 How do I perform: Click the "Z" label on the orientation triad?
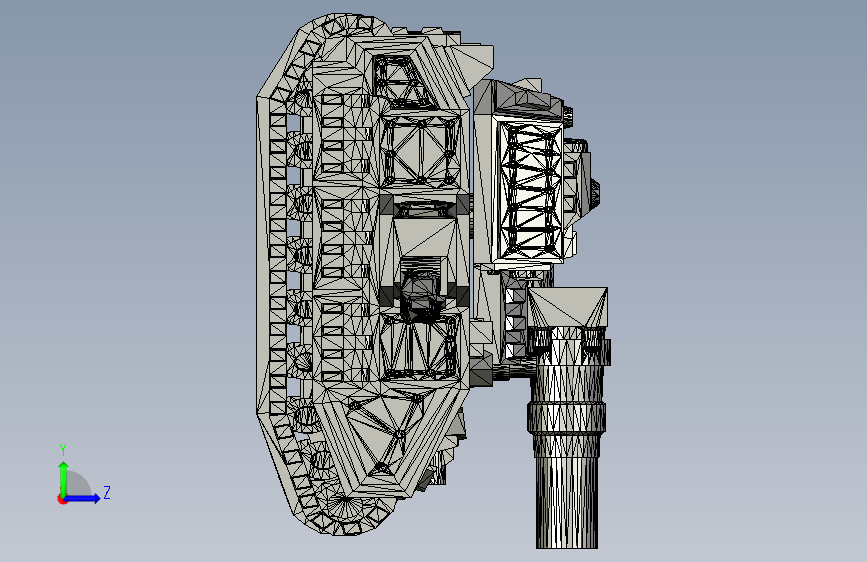107,492
